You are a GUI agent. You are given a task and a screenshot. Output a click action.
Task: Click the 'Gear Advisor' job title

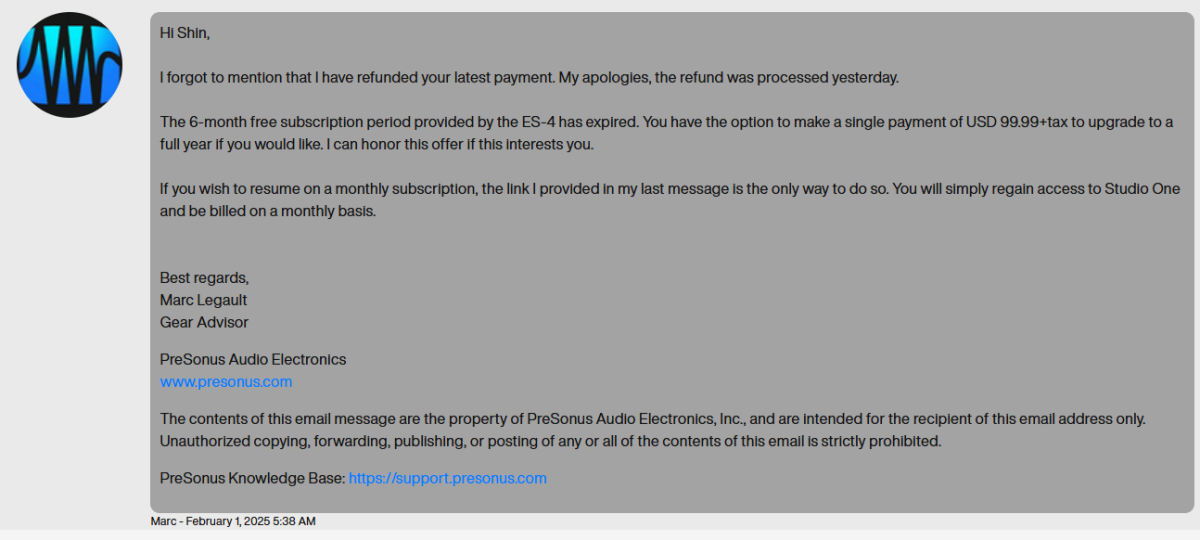(204, 322)
